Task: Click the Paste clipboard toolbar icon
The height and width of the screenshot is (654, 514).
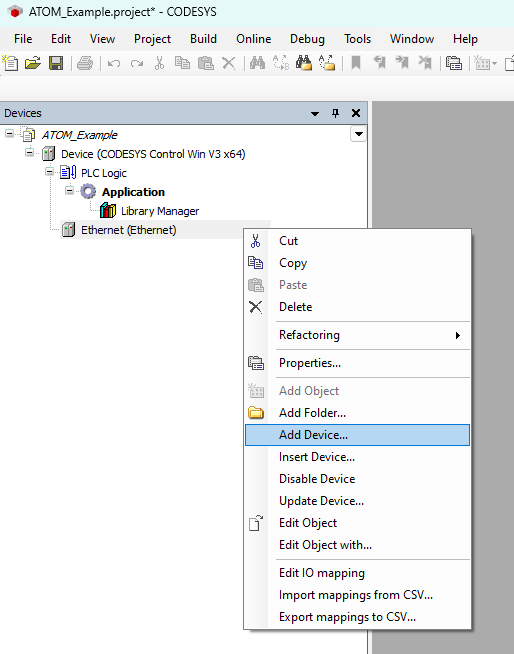Action: 206,63
